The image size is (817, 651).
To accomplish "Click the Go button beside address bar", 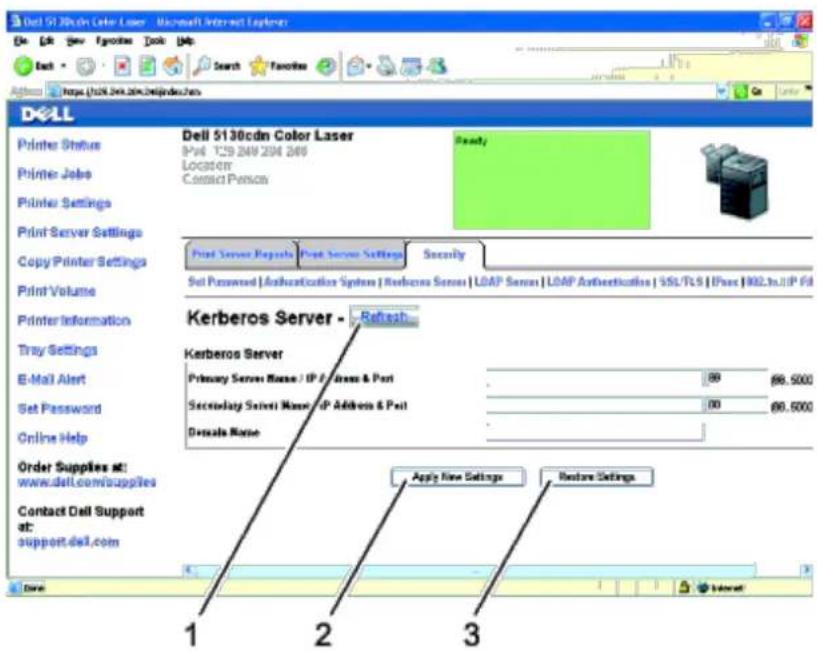I will [749, 92].
